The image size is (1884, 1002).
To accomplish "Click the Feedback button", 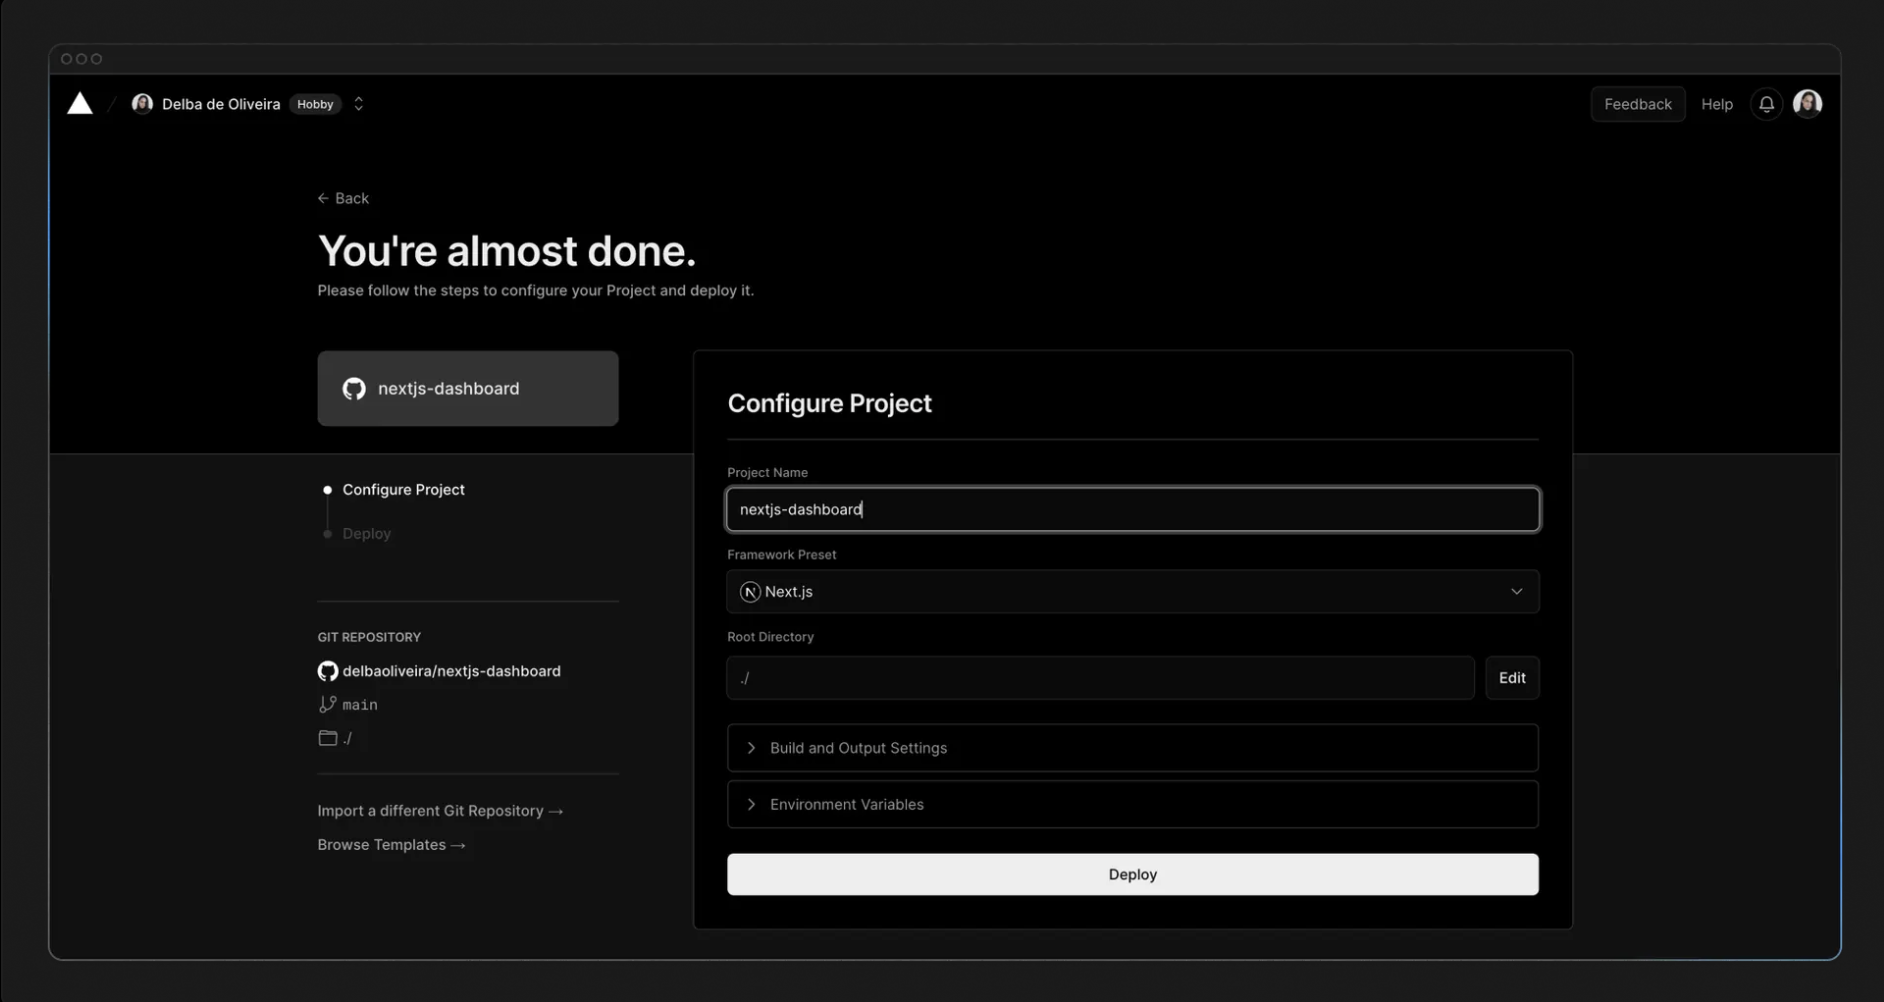I will (x=1637, y=104).
